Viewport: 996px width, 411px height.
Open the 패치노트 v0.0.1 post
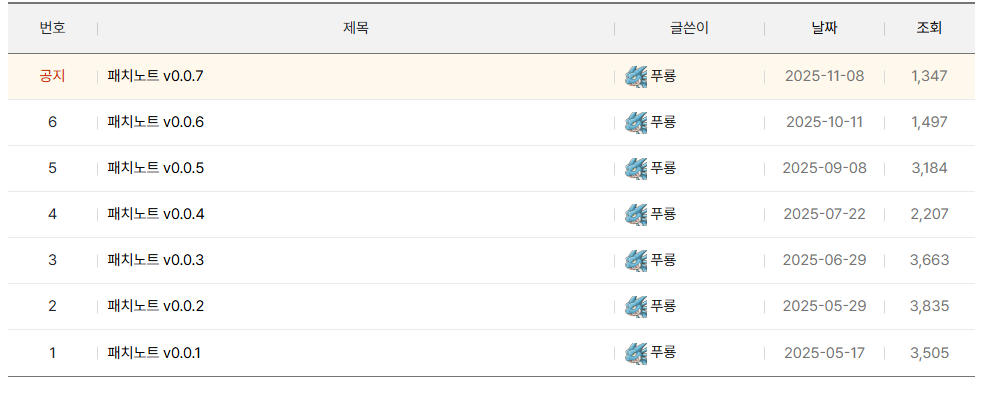[x=154, y=352]
